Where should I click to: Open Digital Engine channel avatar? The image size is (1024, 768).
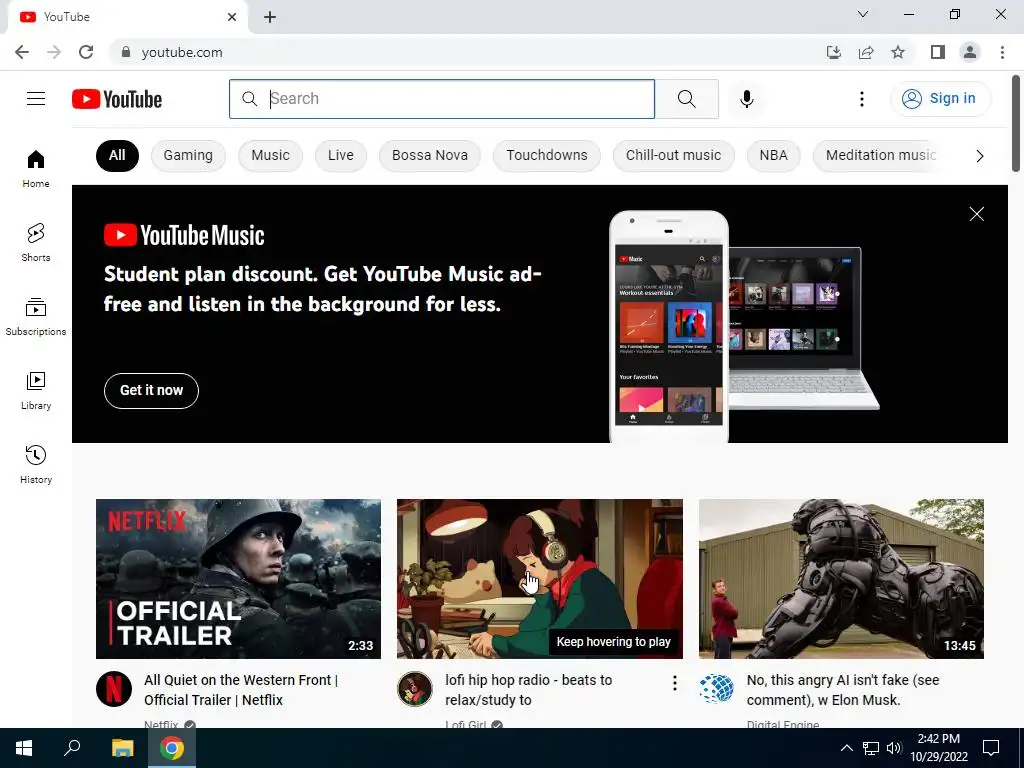tap(716, 689)
